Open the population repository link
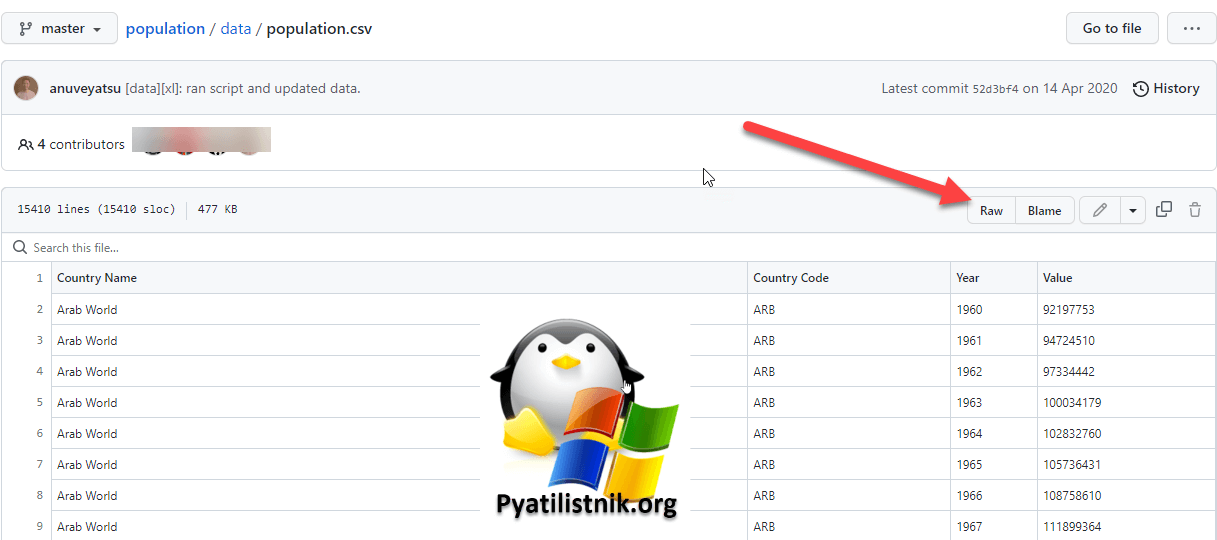 click(165, 29)
